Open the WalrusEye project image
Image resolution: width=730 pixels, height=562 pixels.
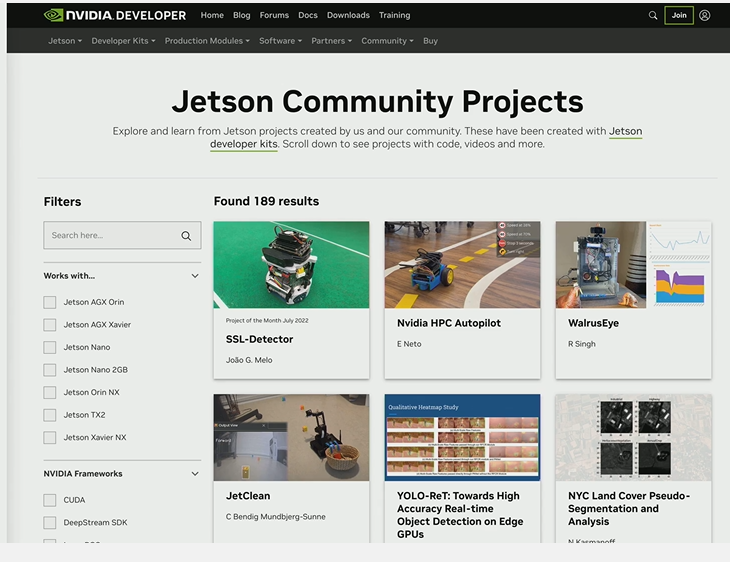click(633, 264)
